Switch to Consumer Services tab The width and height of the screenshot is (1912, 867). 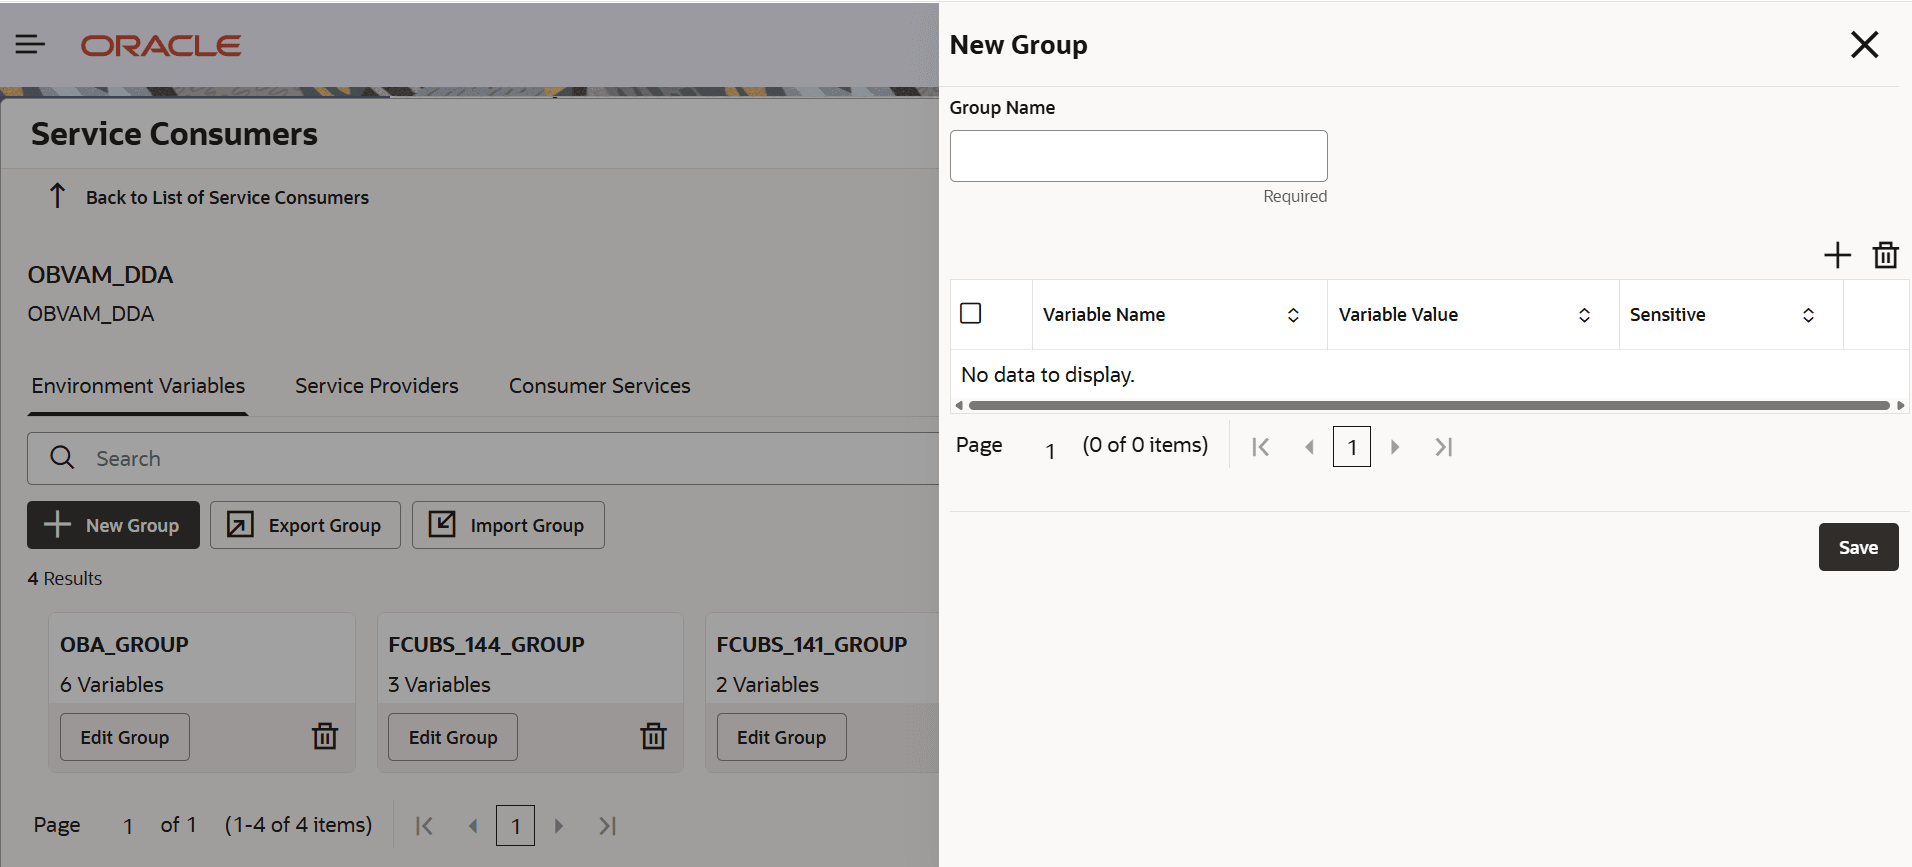click(600, 386)
